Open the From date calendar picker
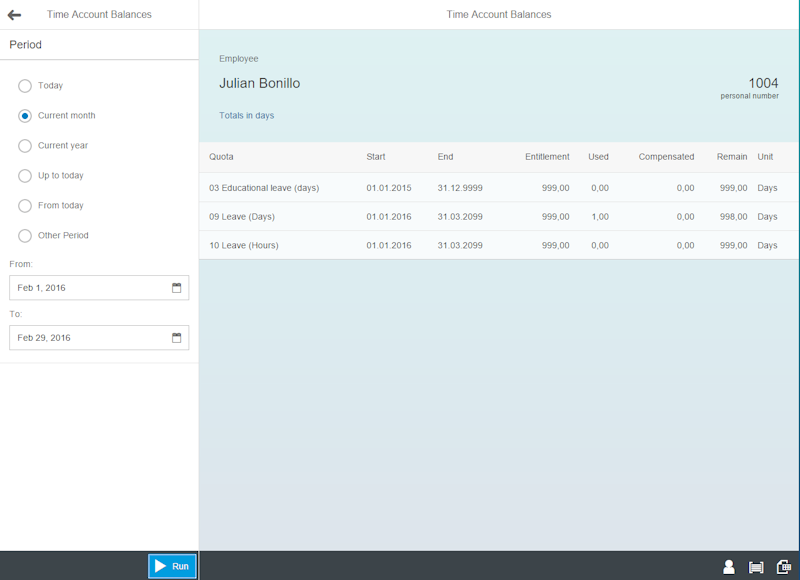The width and height of the screenshot is (800, 580). click(177, 287)
